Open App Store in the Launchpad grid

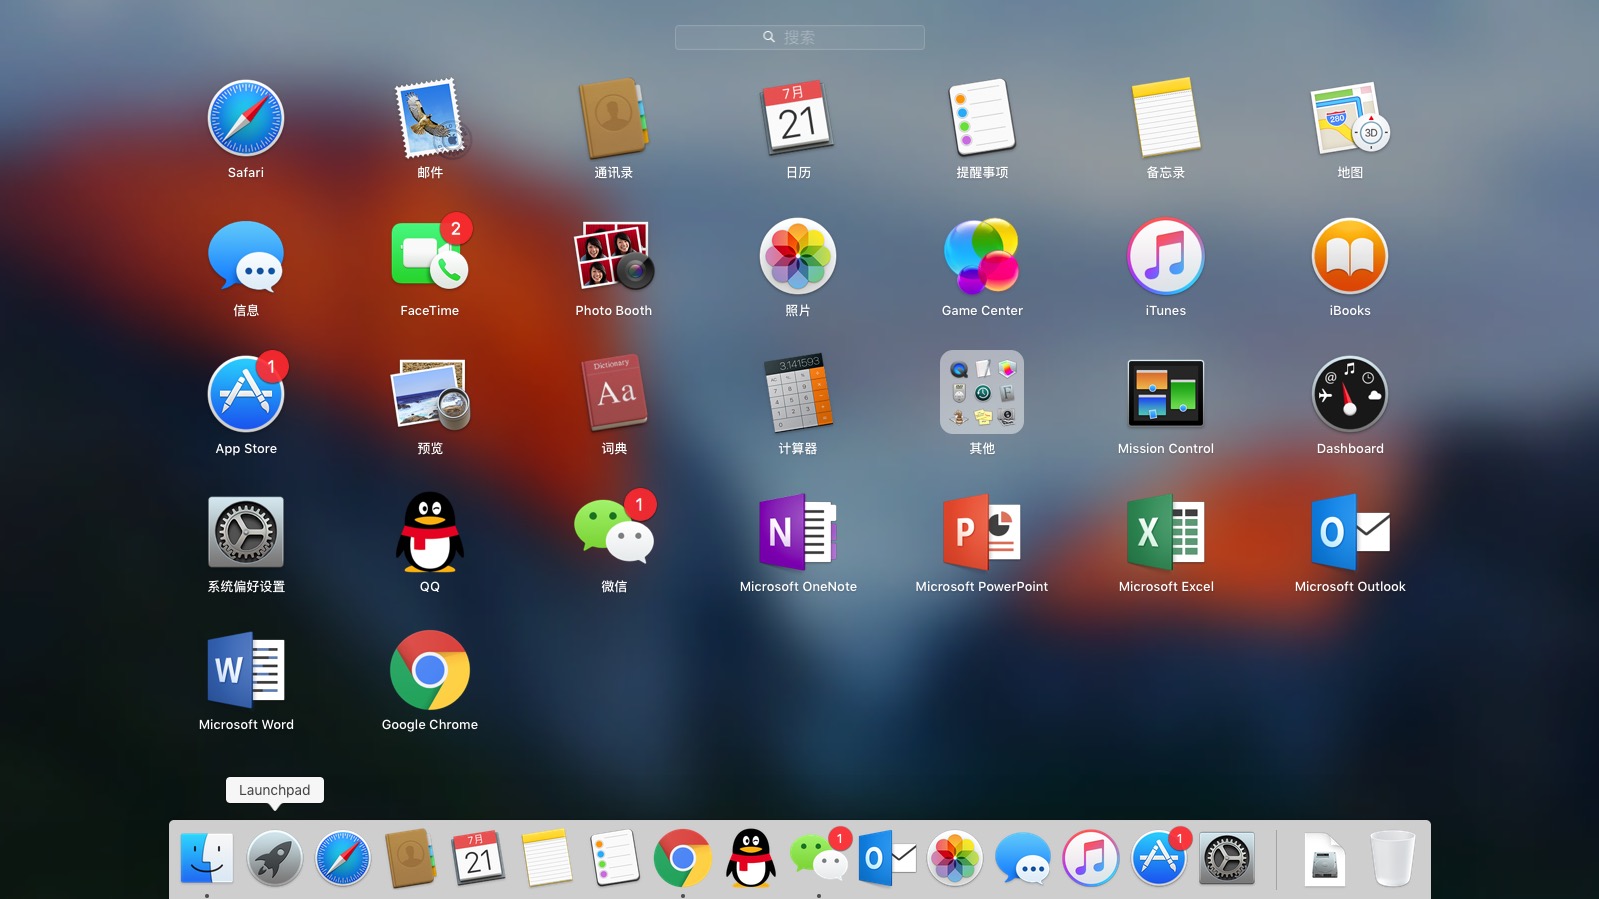click(x=246, y=394)
